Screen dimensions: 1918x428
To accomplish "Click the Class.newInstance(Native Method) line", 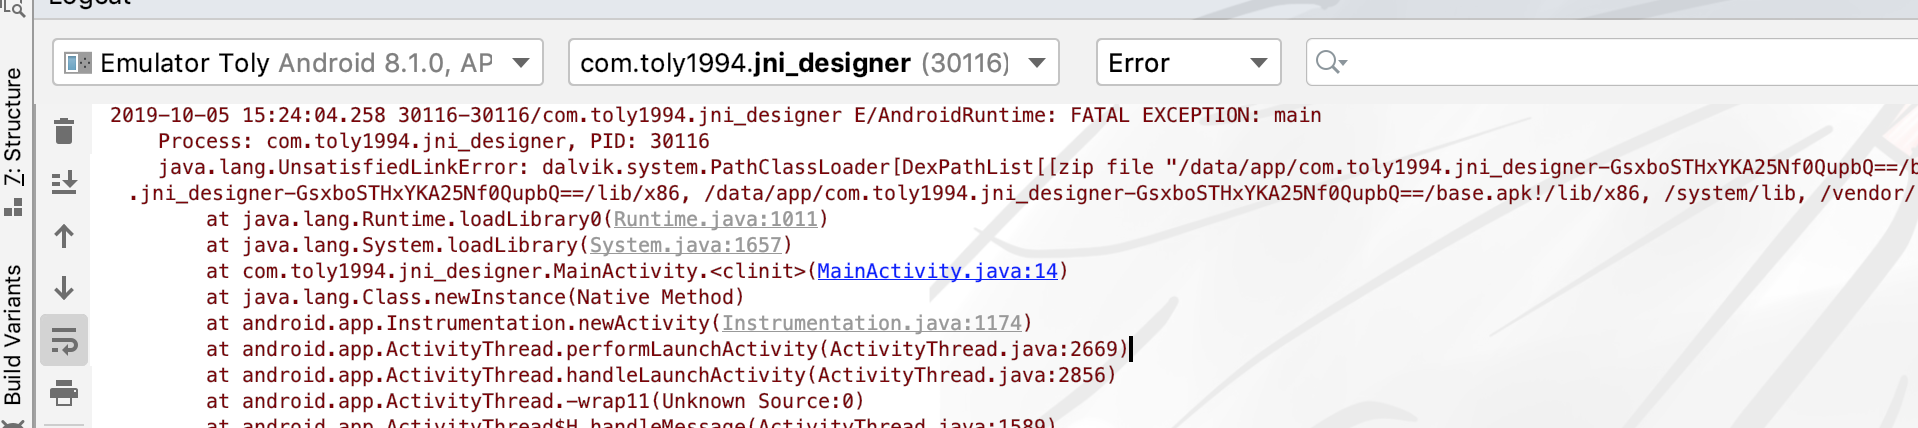I will 475,297.
